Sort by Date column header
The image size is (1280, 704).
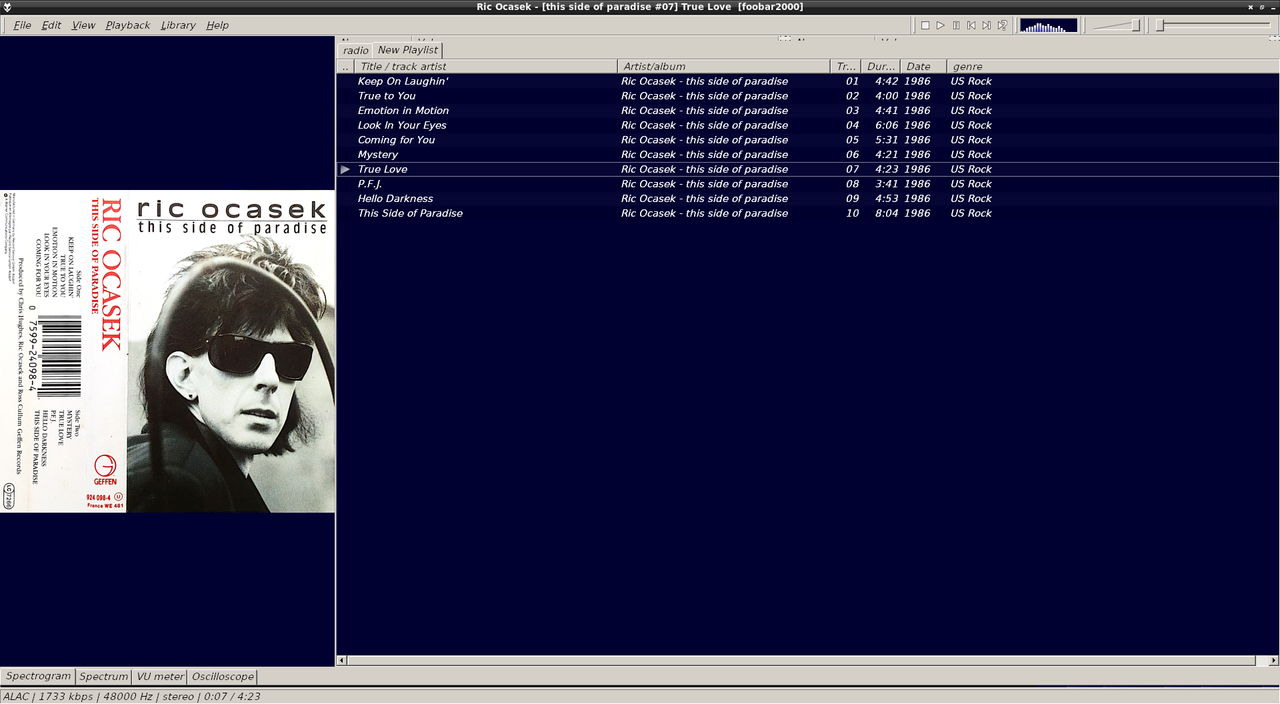tap(923, 66)
